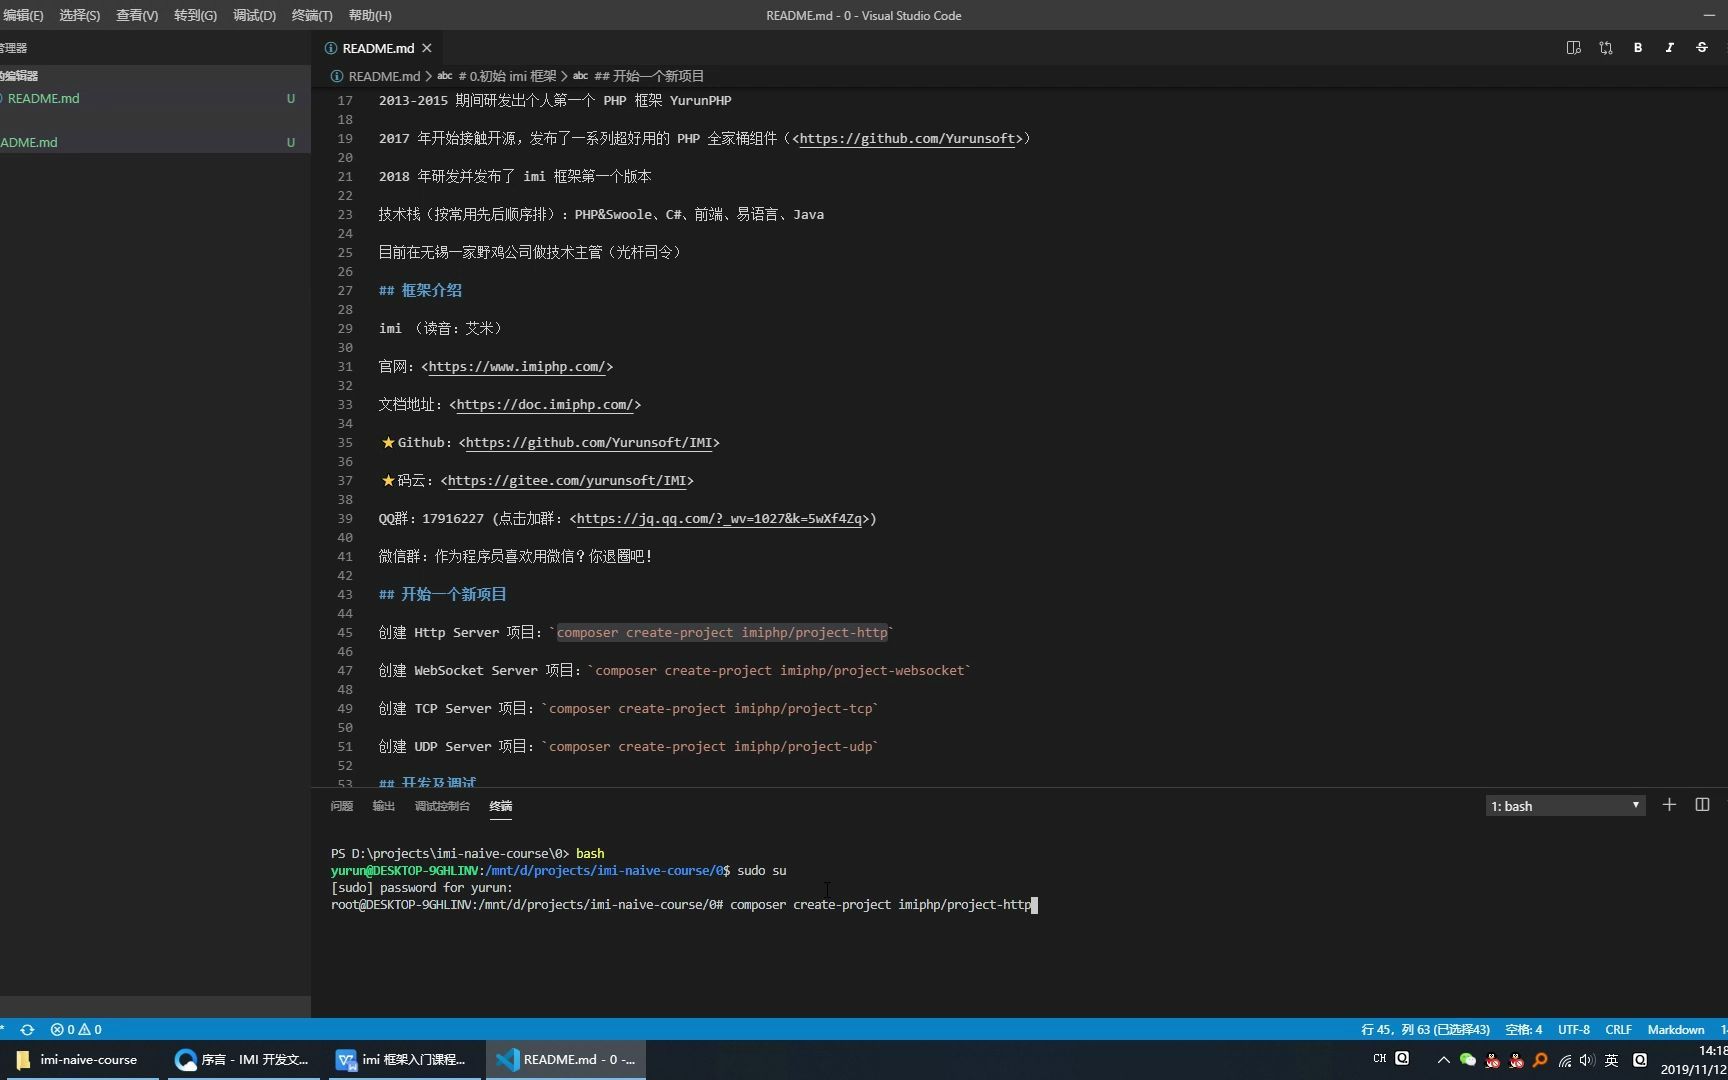The width and height of the screenshot is (1728, 1080).
Task: Click cursor position 行 45, 列 63 in status bar
Action: pos(1425,1029)
